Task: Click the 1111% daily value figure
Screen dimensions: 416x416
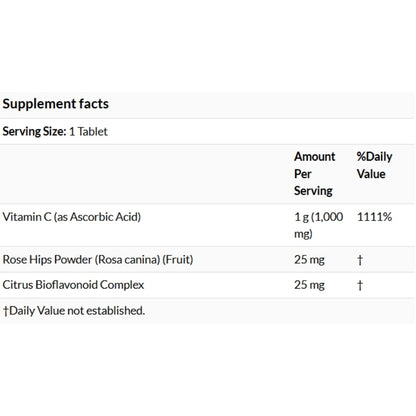Action: pos(374,217)
